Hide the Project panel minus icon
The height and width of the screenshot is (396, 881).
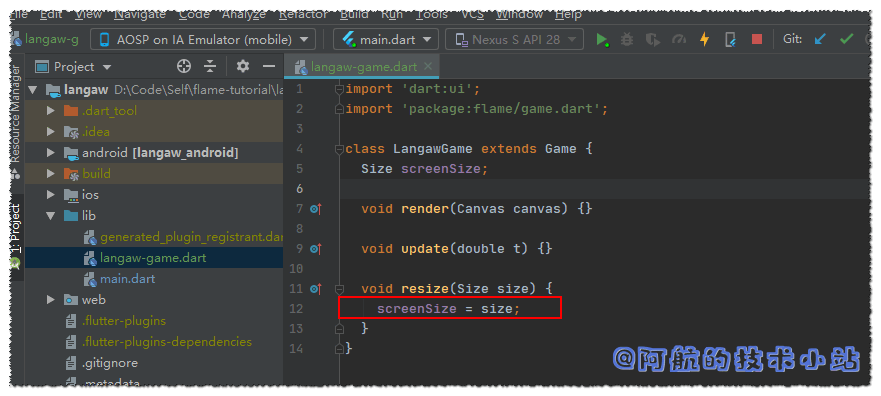pyautogui.click(x=269, y=67)
